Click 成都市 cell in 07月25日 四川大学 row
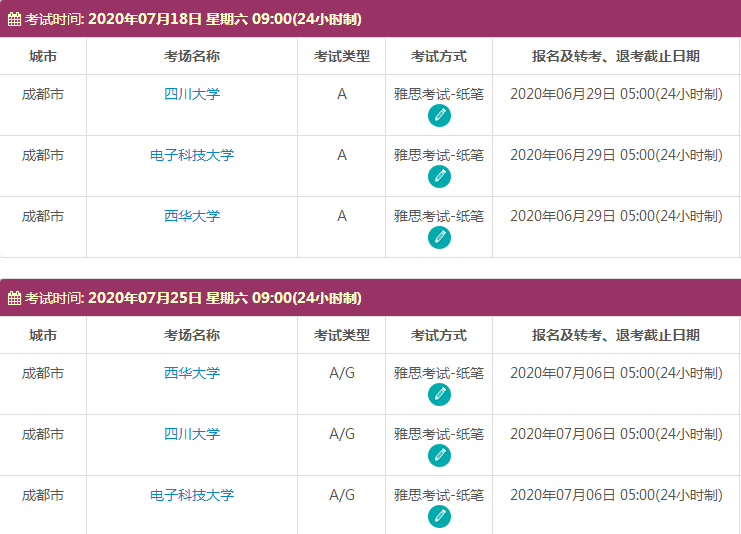The image size is (741, 534). pos(43,434)
